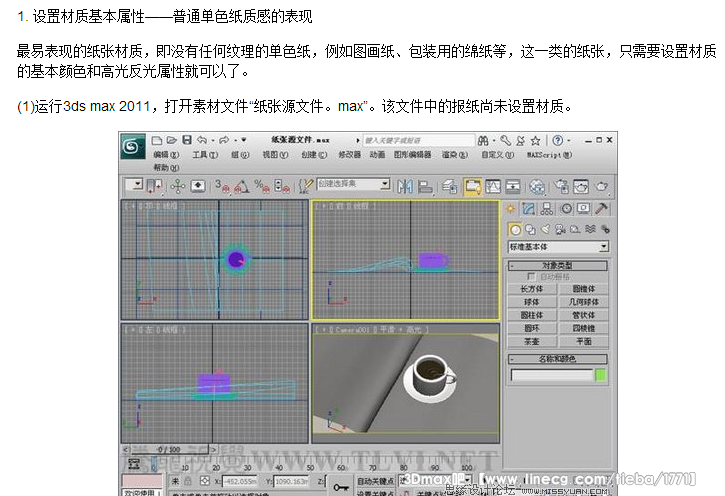The image size is (725, 496).
Task: Open the 工具 menu
Action: [205, 155]
